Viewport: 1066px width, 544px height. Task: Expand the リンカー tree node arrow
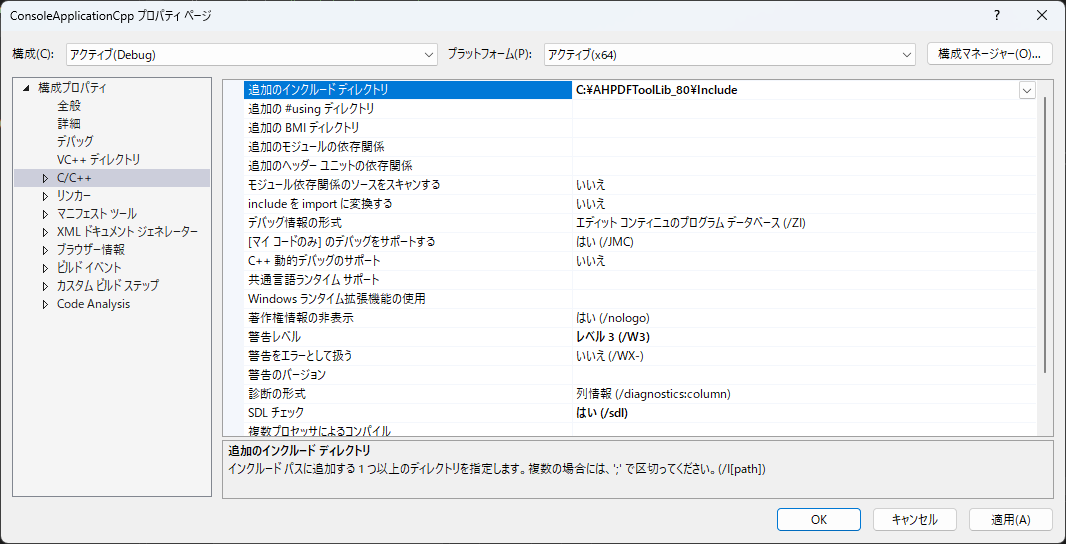coord(45,196)
